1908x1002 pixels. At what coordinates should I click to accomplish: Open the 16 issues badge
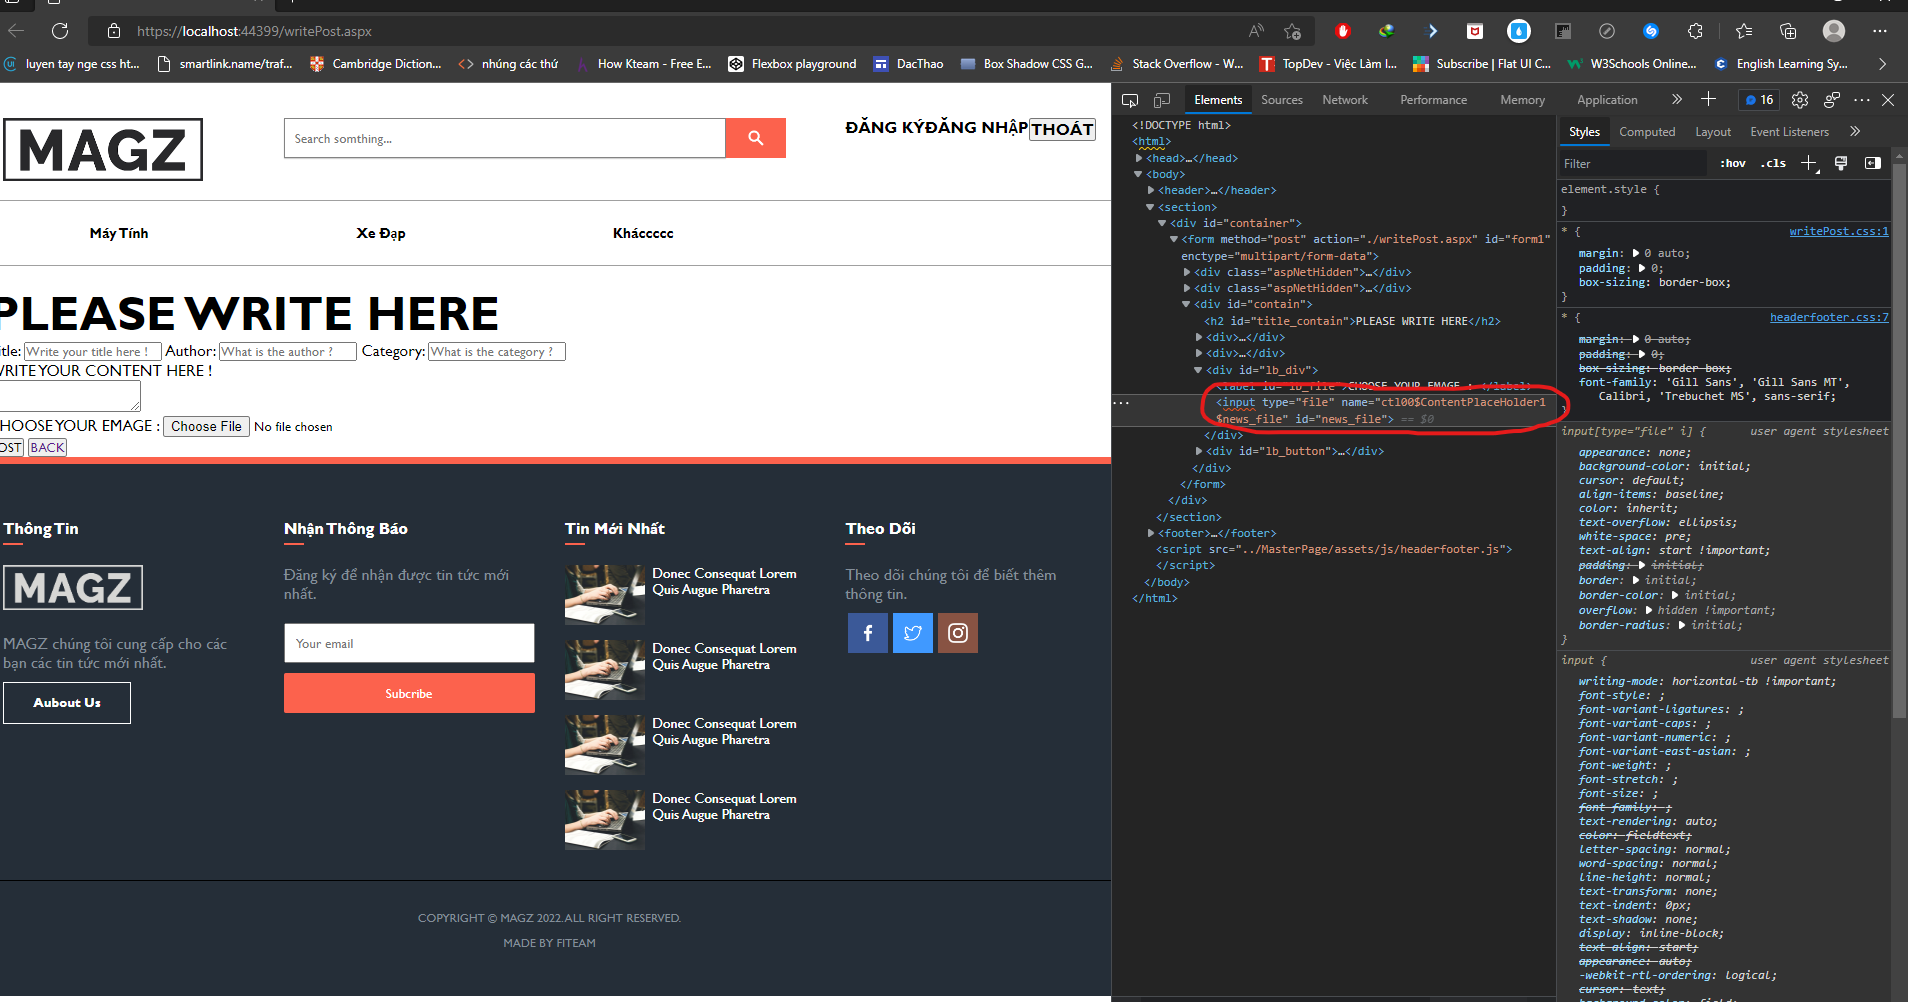(1760, 100)
